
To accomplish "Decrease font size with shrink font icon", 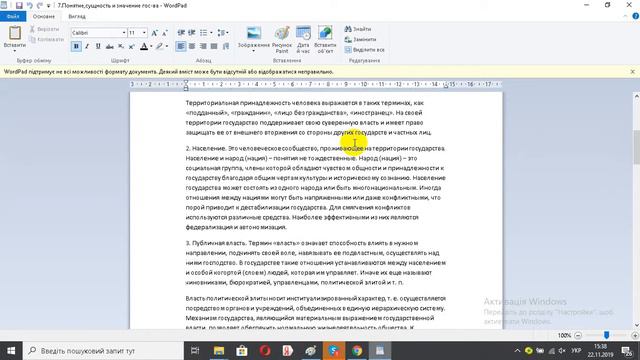I will (165, 33).
